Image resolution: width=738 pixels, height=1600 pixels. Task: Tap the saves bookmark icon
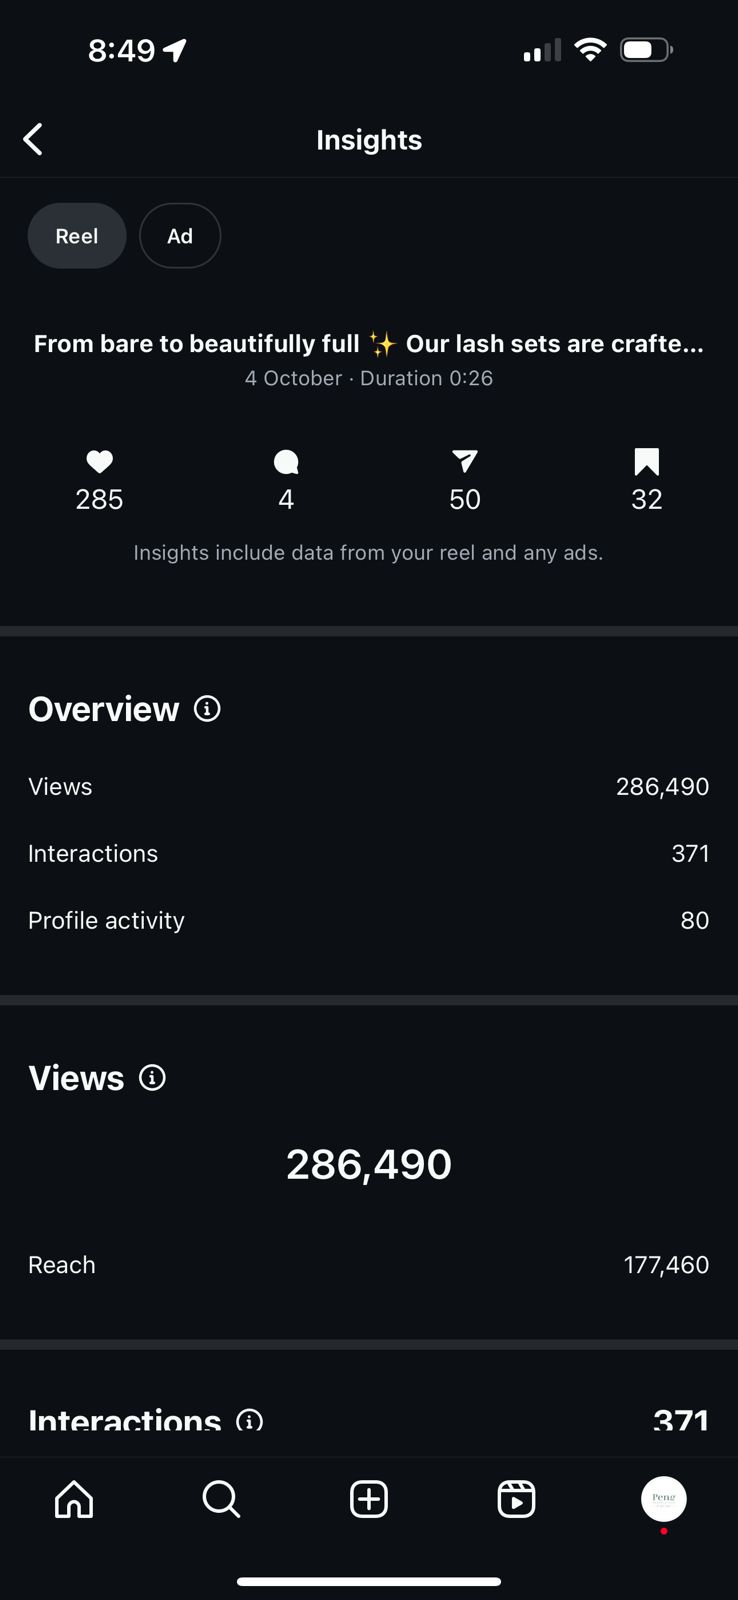click(x=647, y=462)
